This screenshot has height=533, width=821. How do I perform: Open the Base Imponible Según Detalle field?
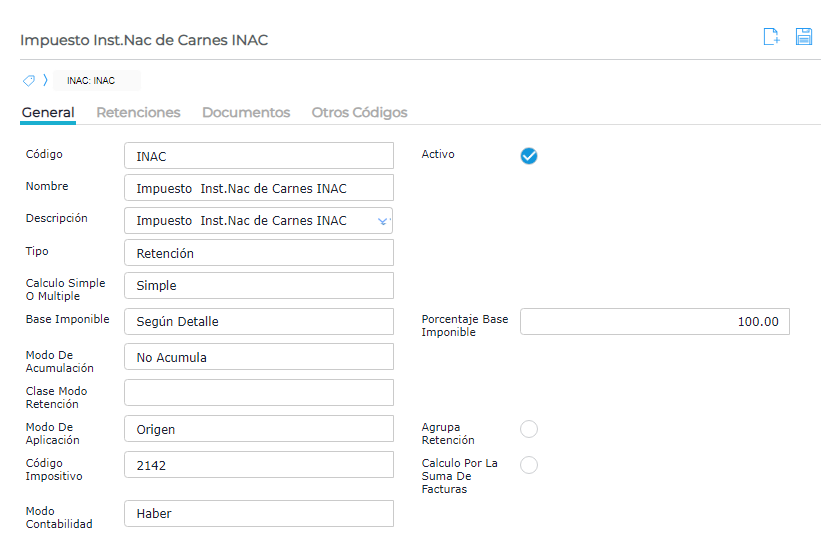[259, 321]
